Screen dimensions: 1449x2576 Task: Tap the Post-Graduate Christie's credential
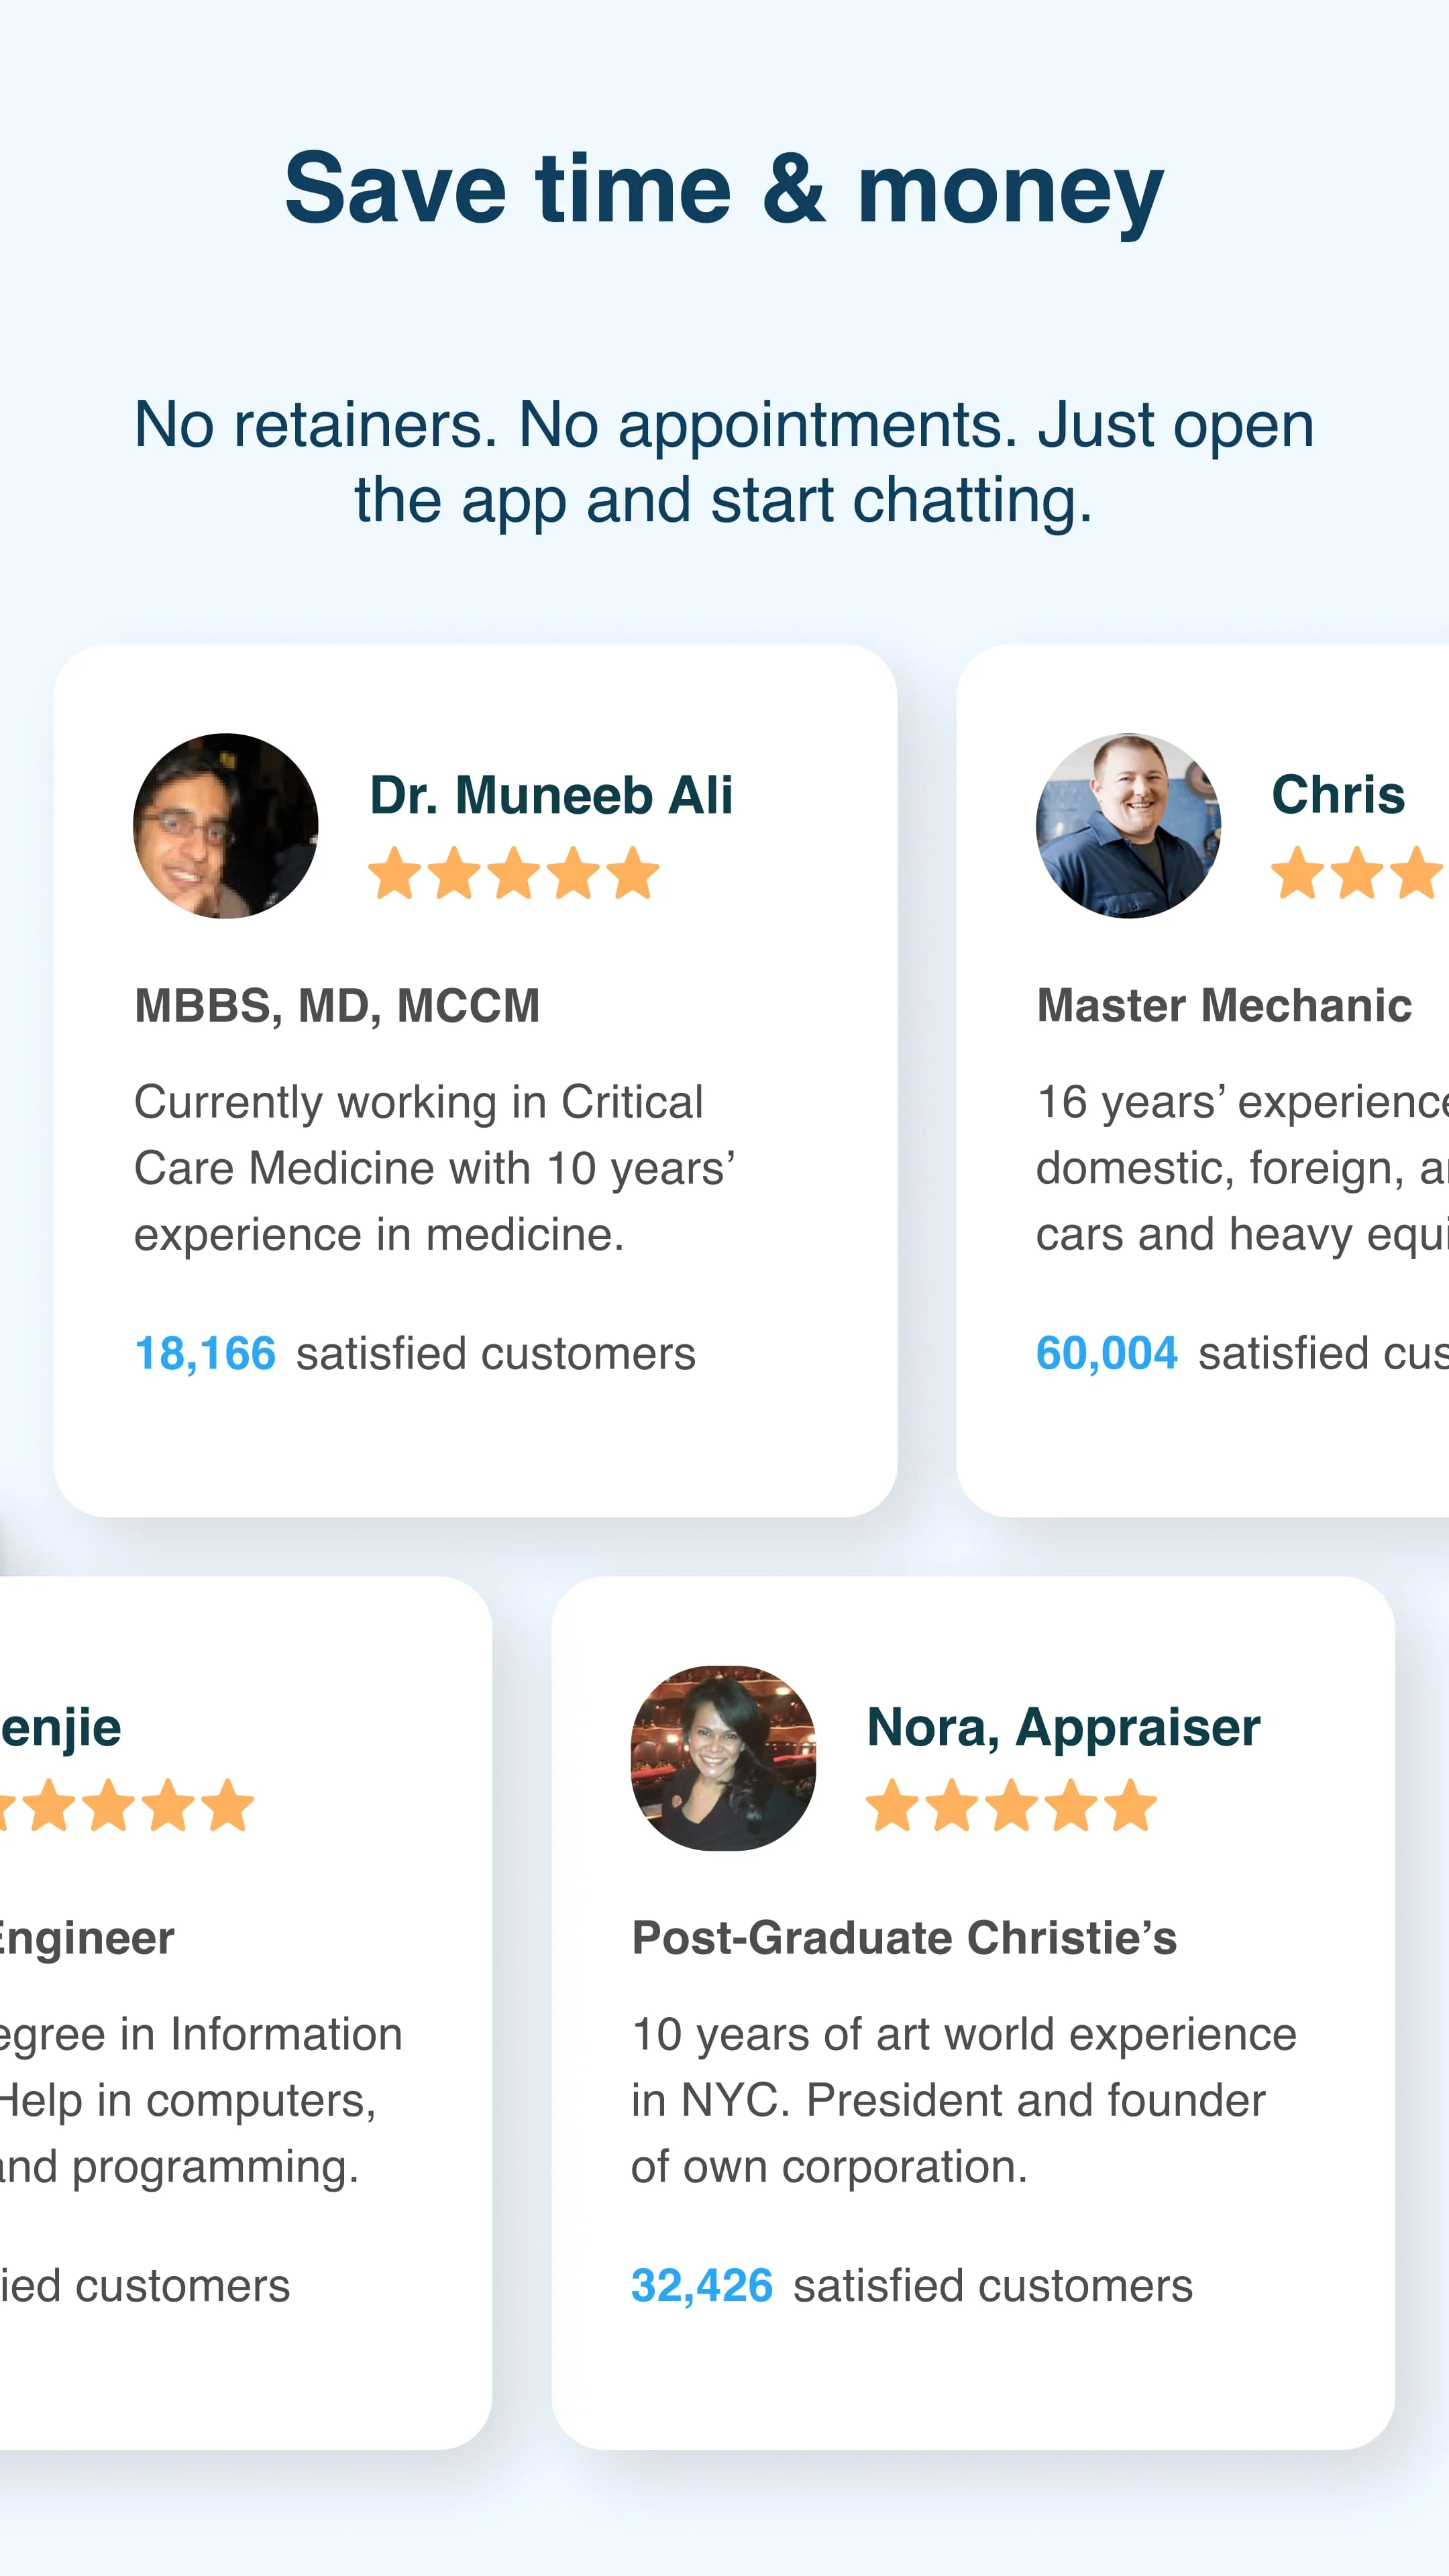(904, 1938)
